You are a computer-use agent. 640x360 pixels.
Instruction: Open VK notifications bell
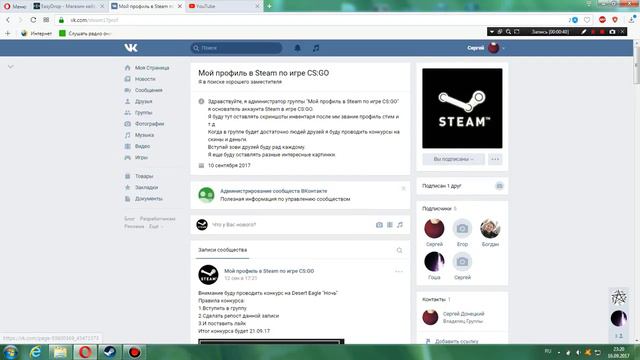298,48
